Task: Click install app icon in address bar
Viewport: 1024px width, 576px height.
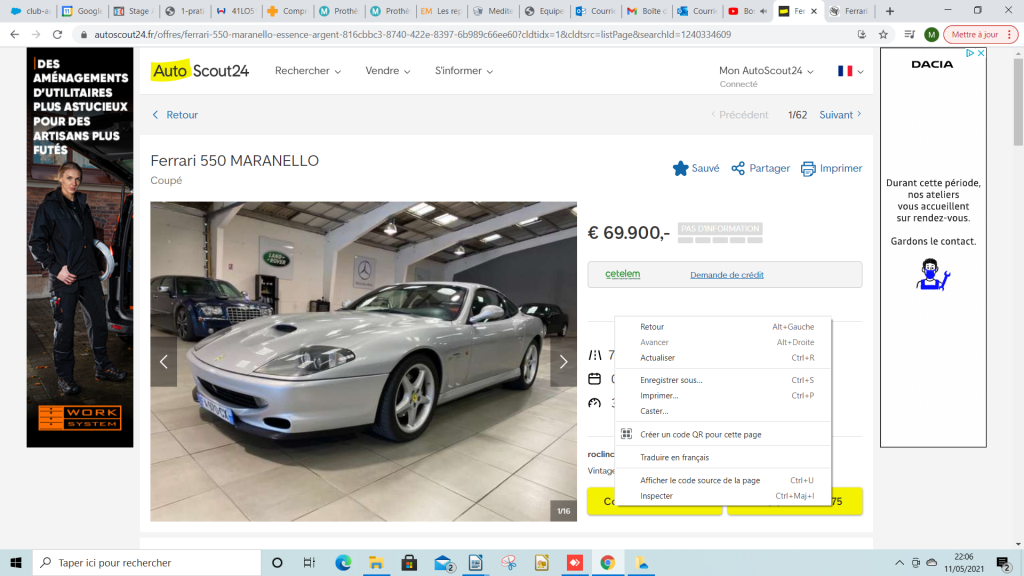Action: [861, 35]
